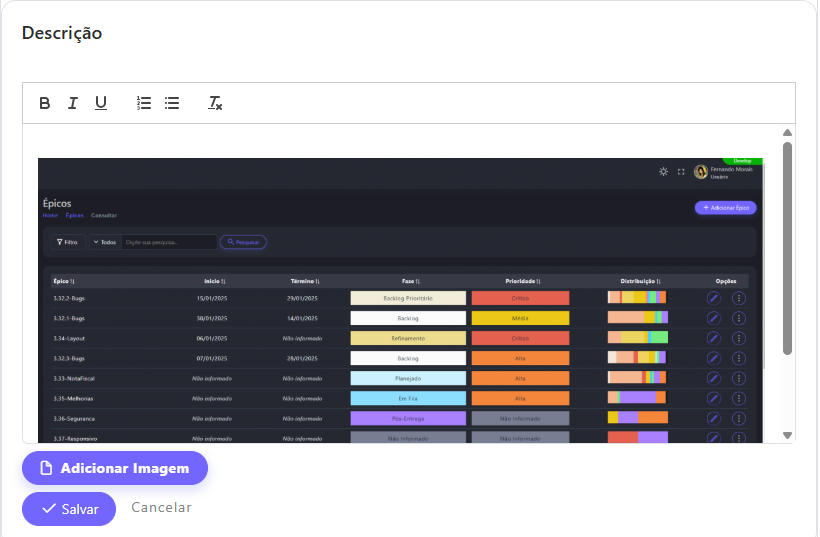Insert a bulleted list
This screenshot has width=820, height=537.
click(172, 103)
